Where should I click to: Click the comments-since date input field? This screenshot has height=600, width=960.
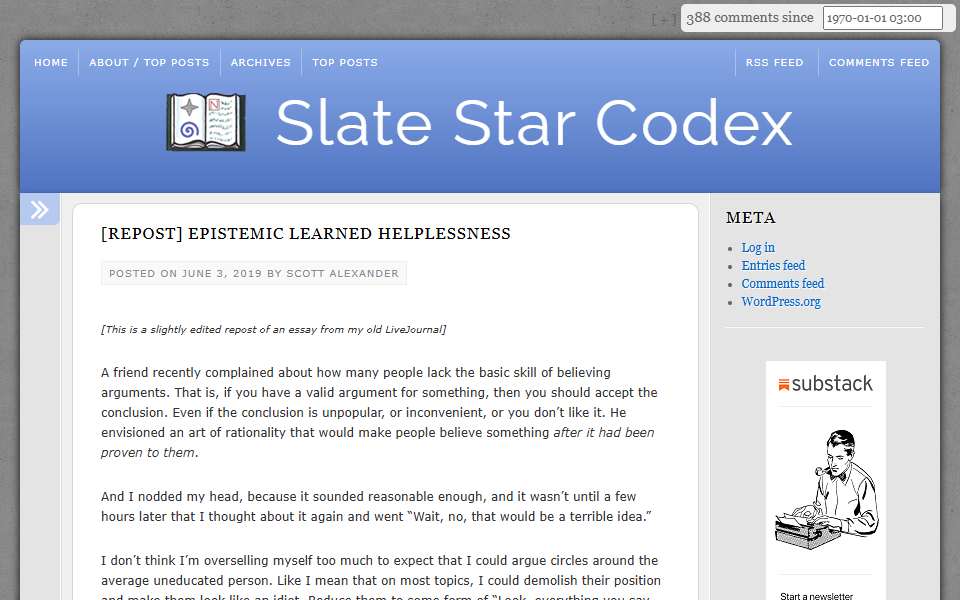click(882, 18)
